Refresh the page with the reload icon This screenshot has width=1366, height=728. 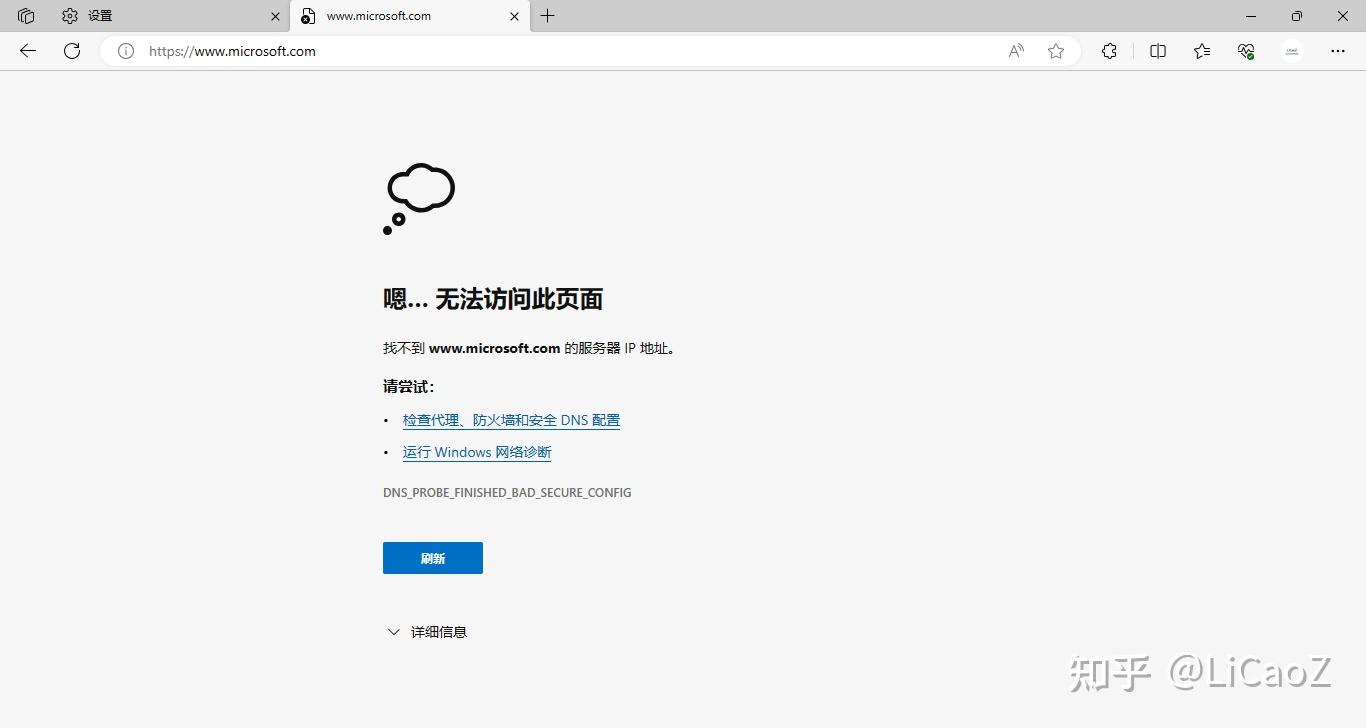point(71,51)
